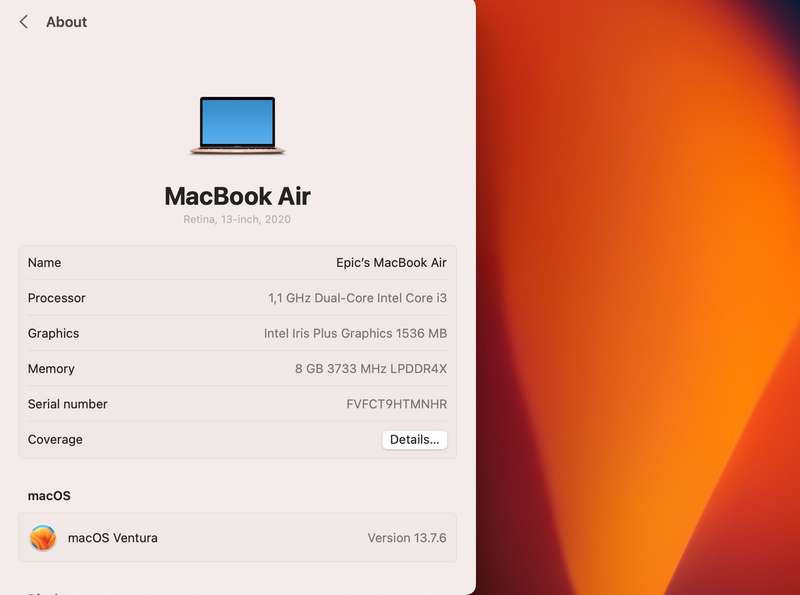Click the 'Processor' row label
This screenshot has width=800, height=595.
coord(57,298)
